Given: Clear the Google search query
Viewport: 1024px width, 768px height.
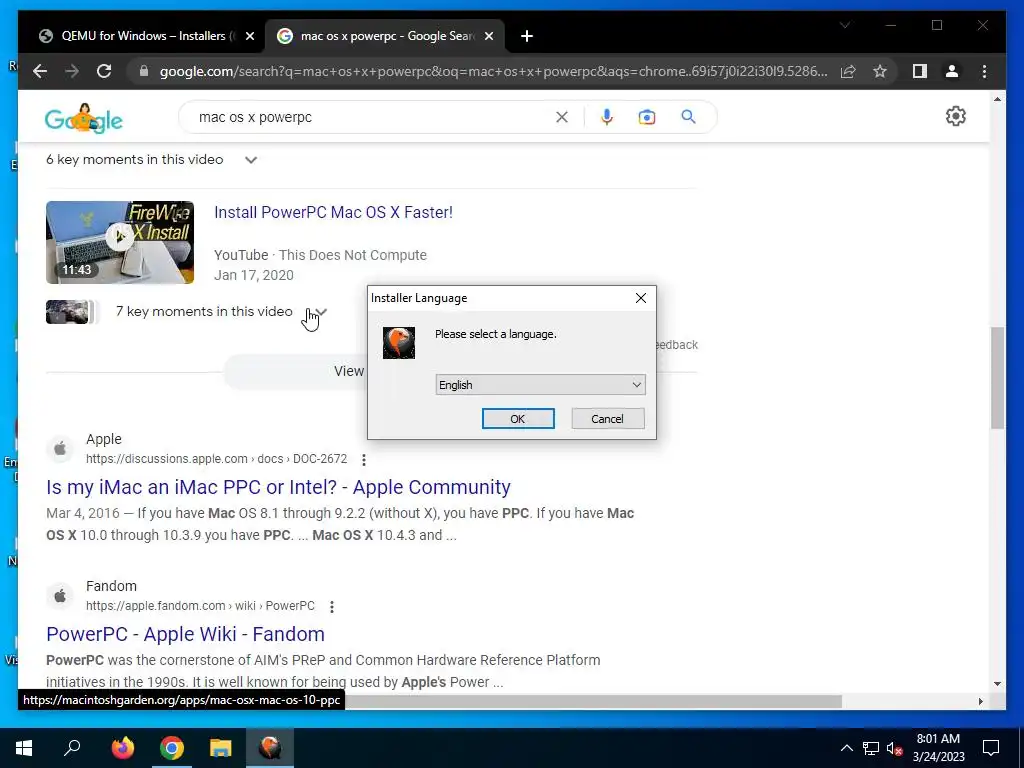Looking at the screenshot, I should click(x=562, y=117).
